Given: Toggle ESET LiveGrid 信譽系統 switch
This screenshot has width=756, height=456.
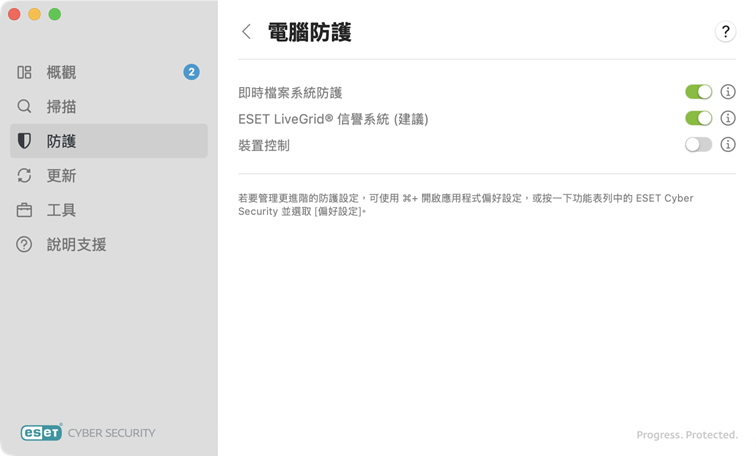Looking at the screenshot, I should [x=698, y=118].
